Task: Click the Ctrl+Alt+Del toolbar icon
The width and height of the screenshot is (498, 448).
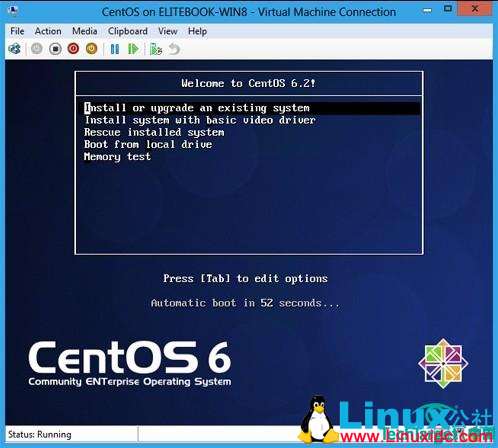Action: click(x=14, y=49)
